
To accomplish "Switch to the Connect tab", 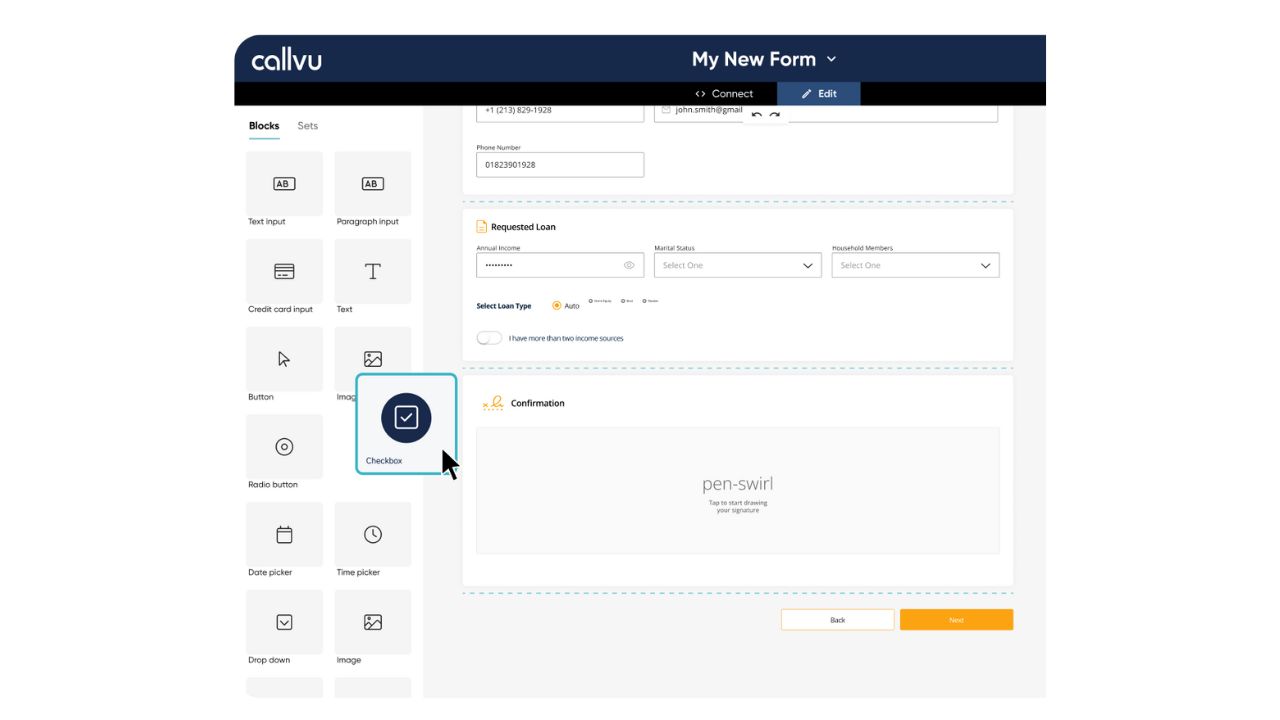I will 724,94.
